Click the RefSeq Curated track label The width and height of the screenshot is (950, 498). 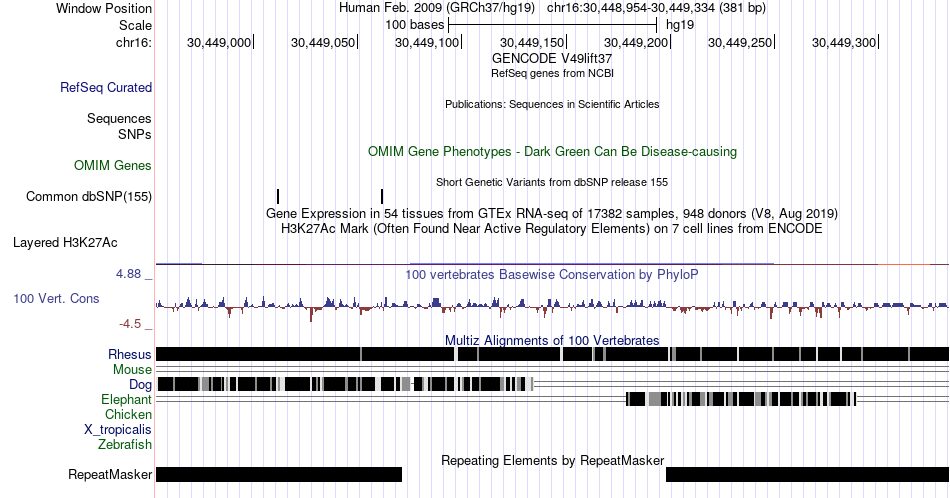105,87
